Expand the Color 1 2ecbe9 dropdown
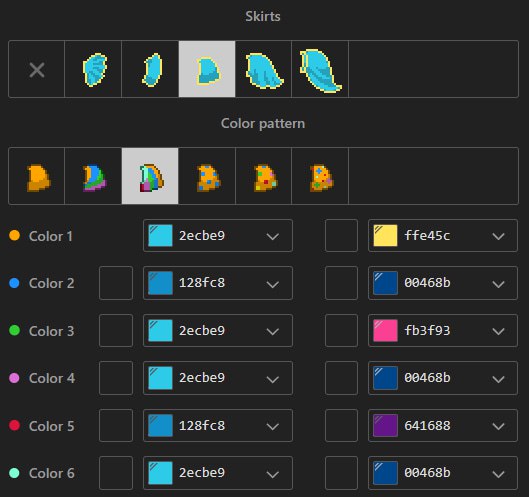This screenshot has width=529, height=497. [272, 236]
